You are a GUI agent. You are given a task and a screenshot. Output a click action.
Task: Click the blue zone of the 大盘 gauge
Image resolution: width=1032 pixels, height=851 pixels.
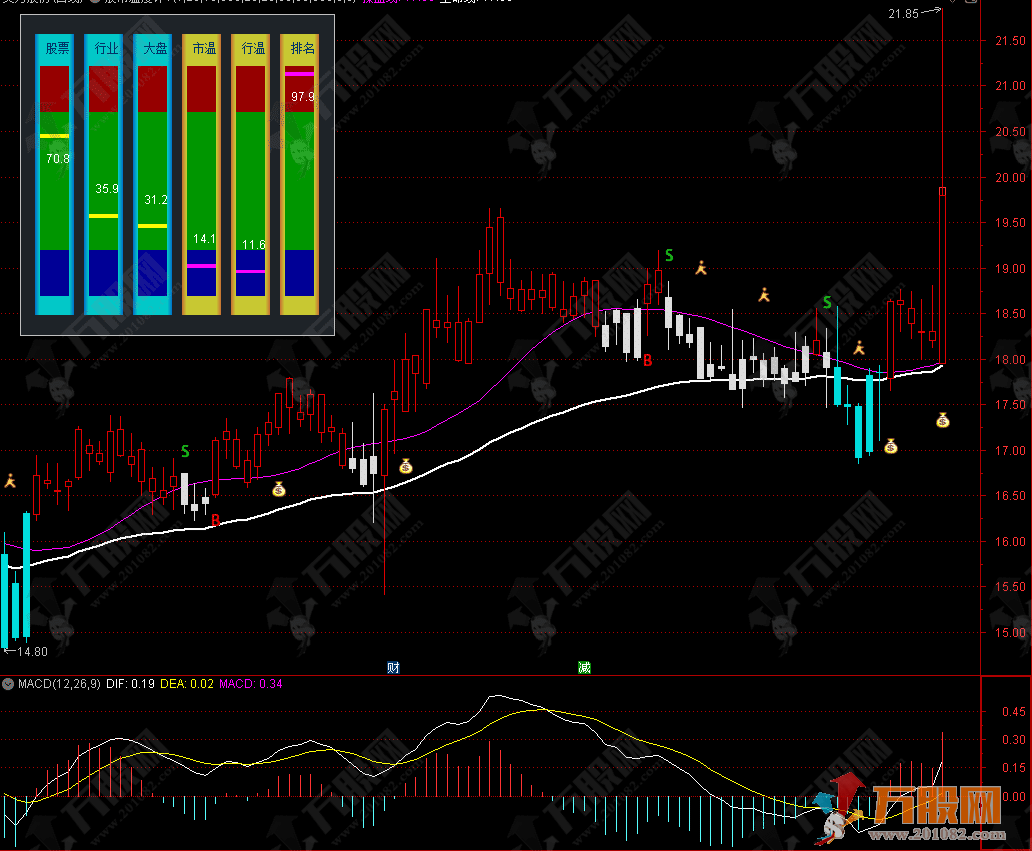coord(152,272)
